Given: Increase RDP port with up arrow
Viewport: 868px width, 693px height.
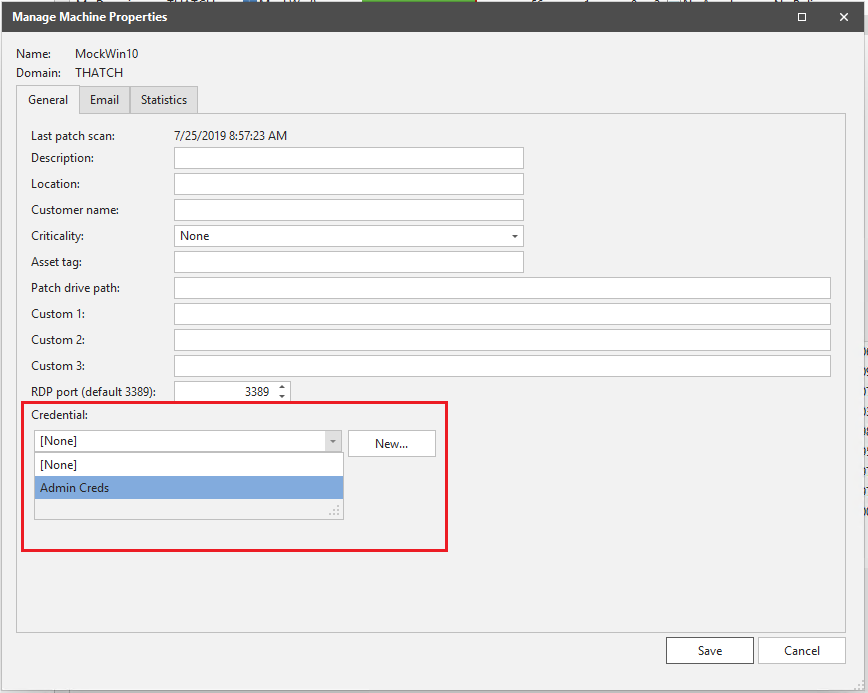Looking at the screenshot, I should (282, 387).
